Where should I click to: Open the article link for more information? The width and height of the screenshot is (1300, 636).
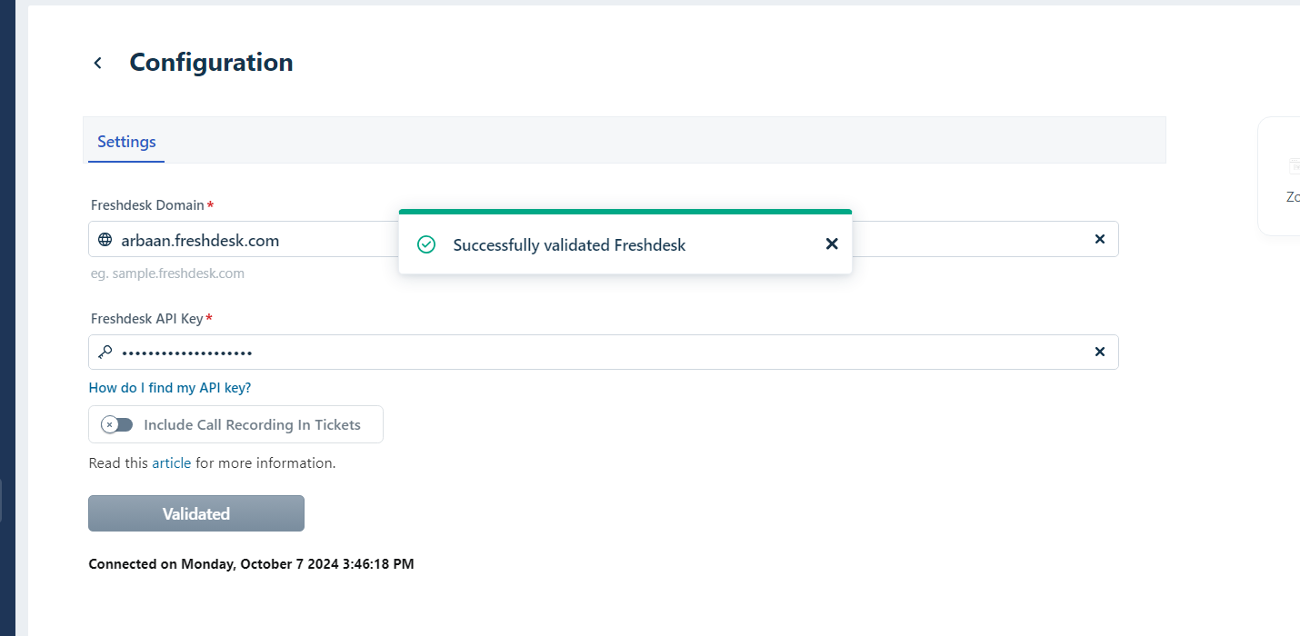tap(171, 463)
